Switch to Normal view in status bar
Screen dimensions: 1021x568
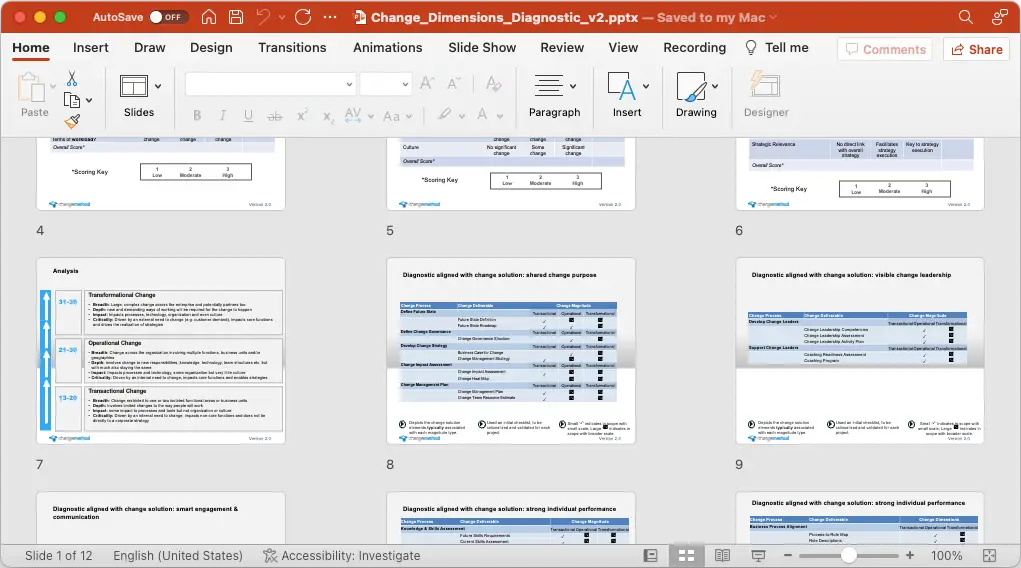pos(650,556)
